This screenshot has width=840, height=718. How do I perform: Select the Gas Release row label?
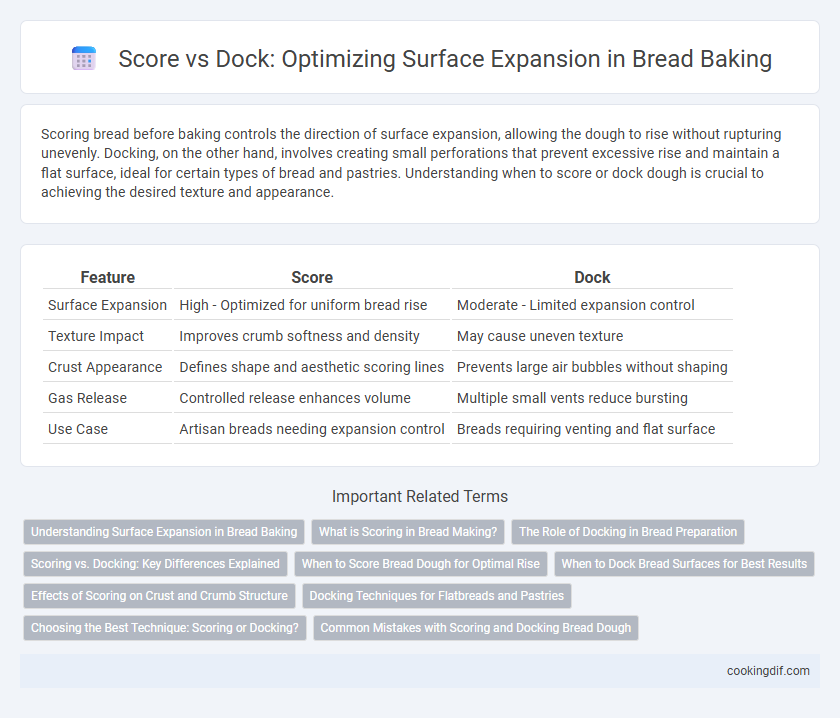click(x=87, y=398)
